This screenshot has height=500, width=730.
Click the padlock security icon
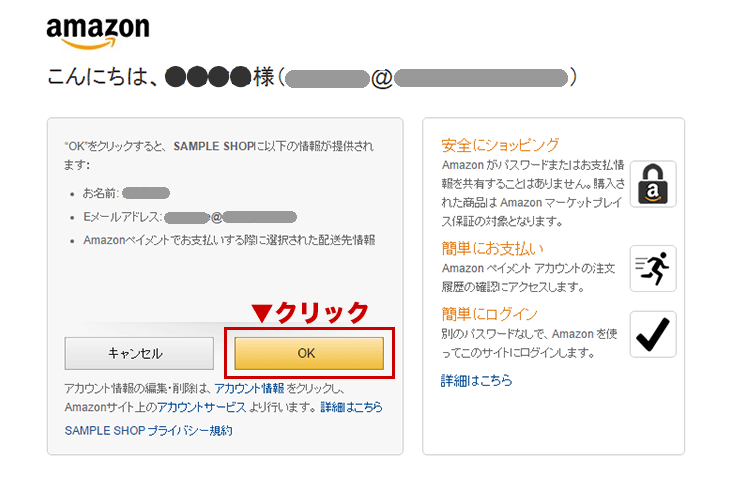[653, 184]
